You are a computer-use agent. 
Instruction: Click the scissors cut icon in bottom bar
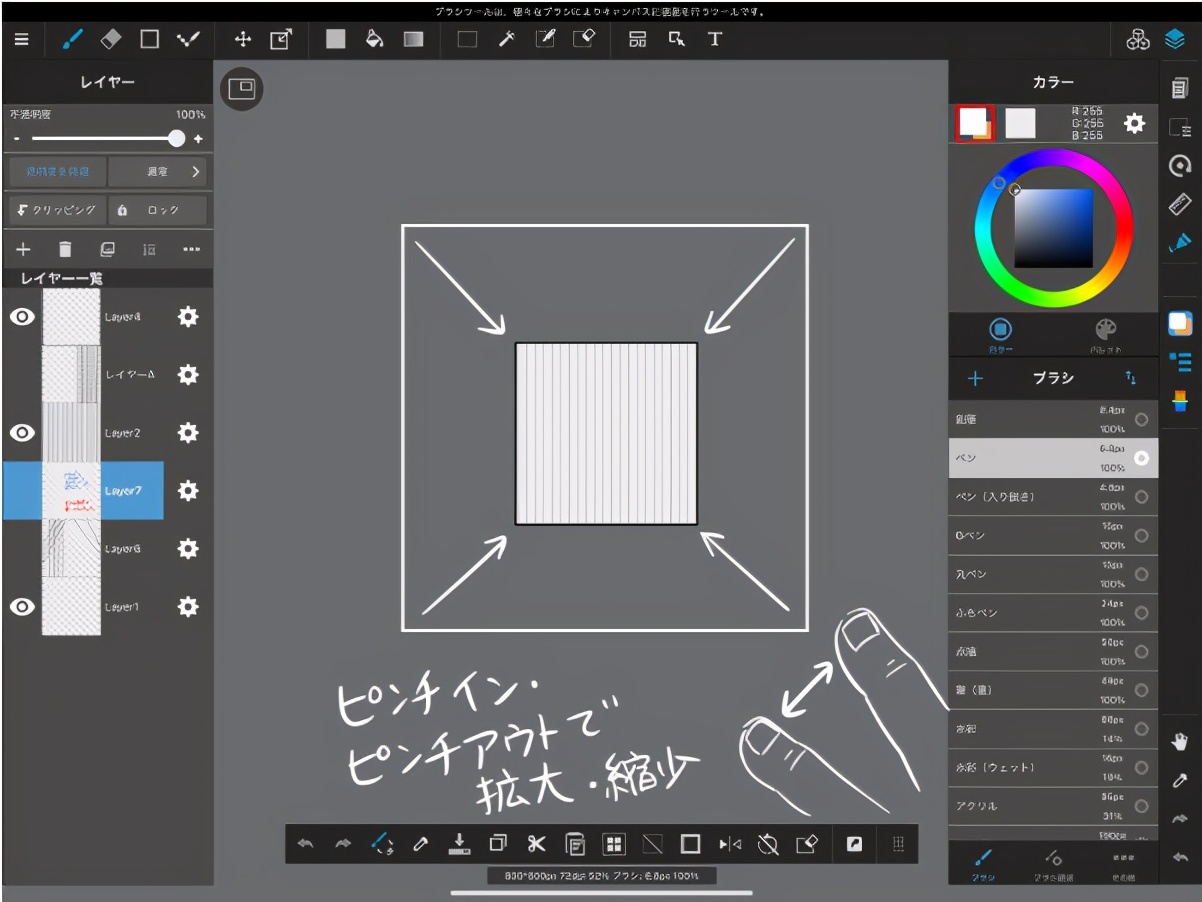[x=537, y=844]
